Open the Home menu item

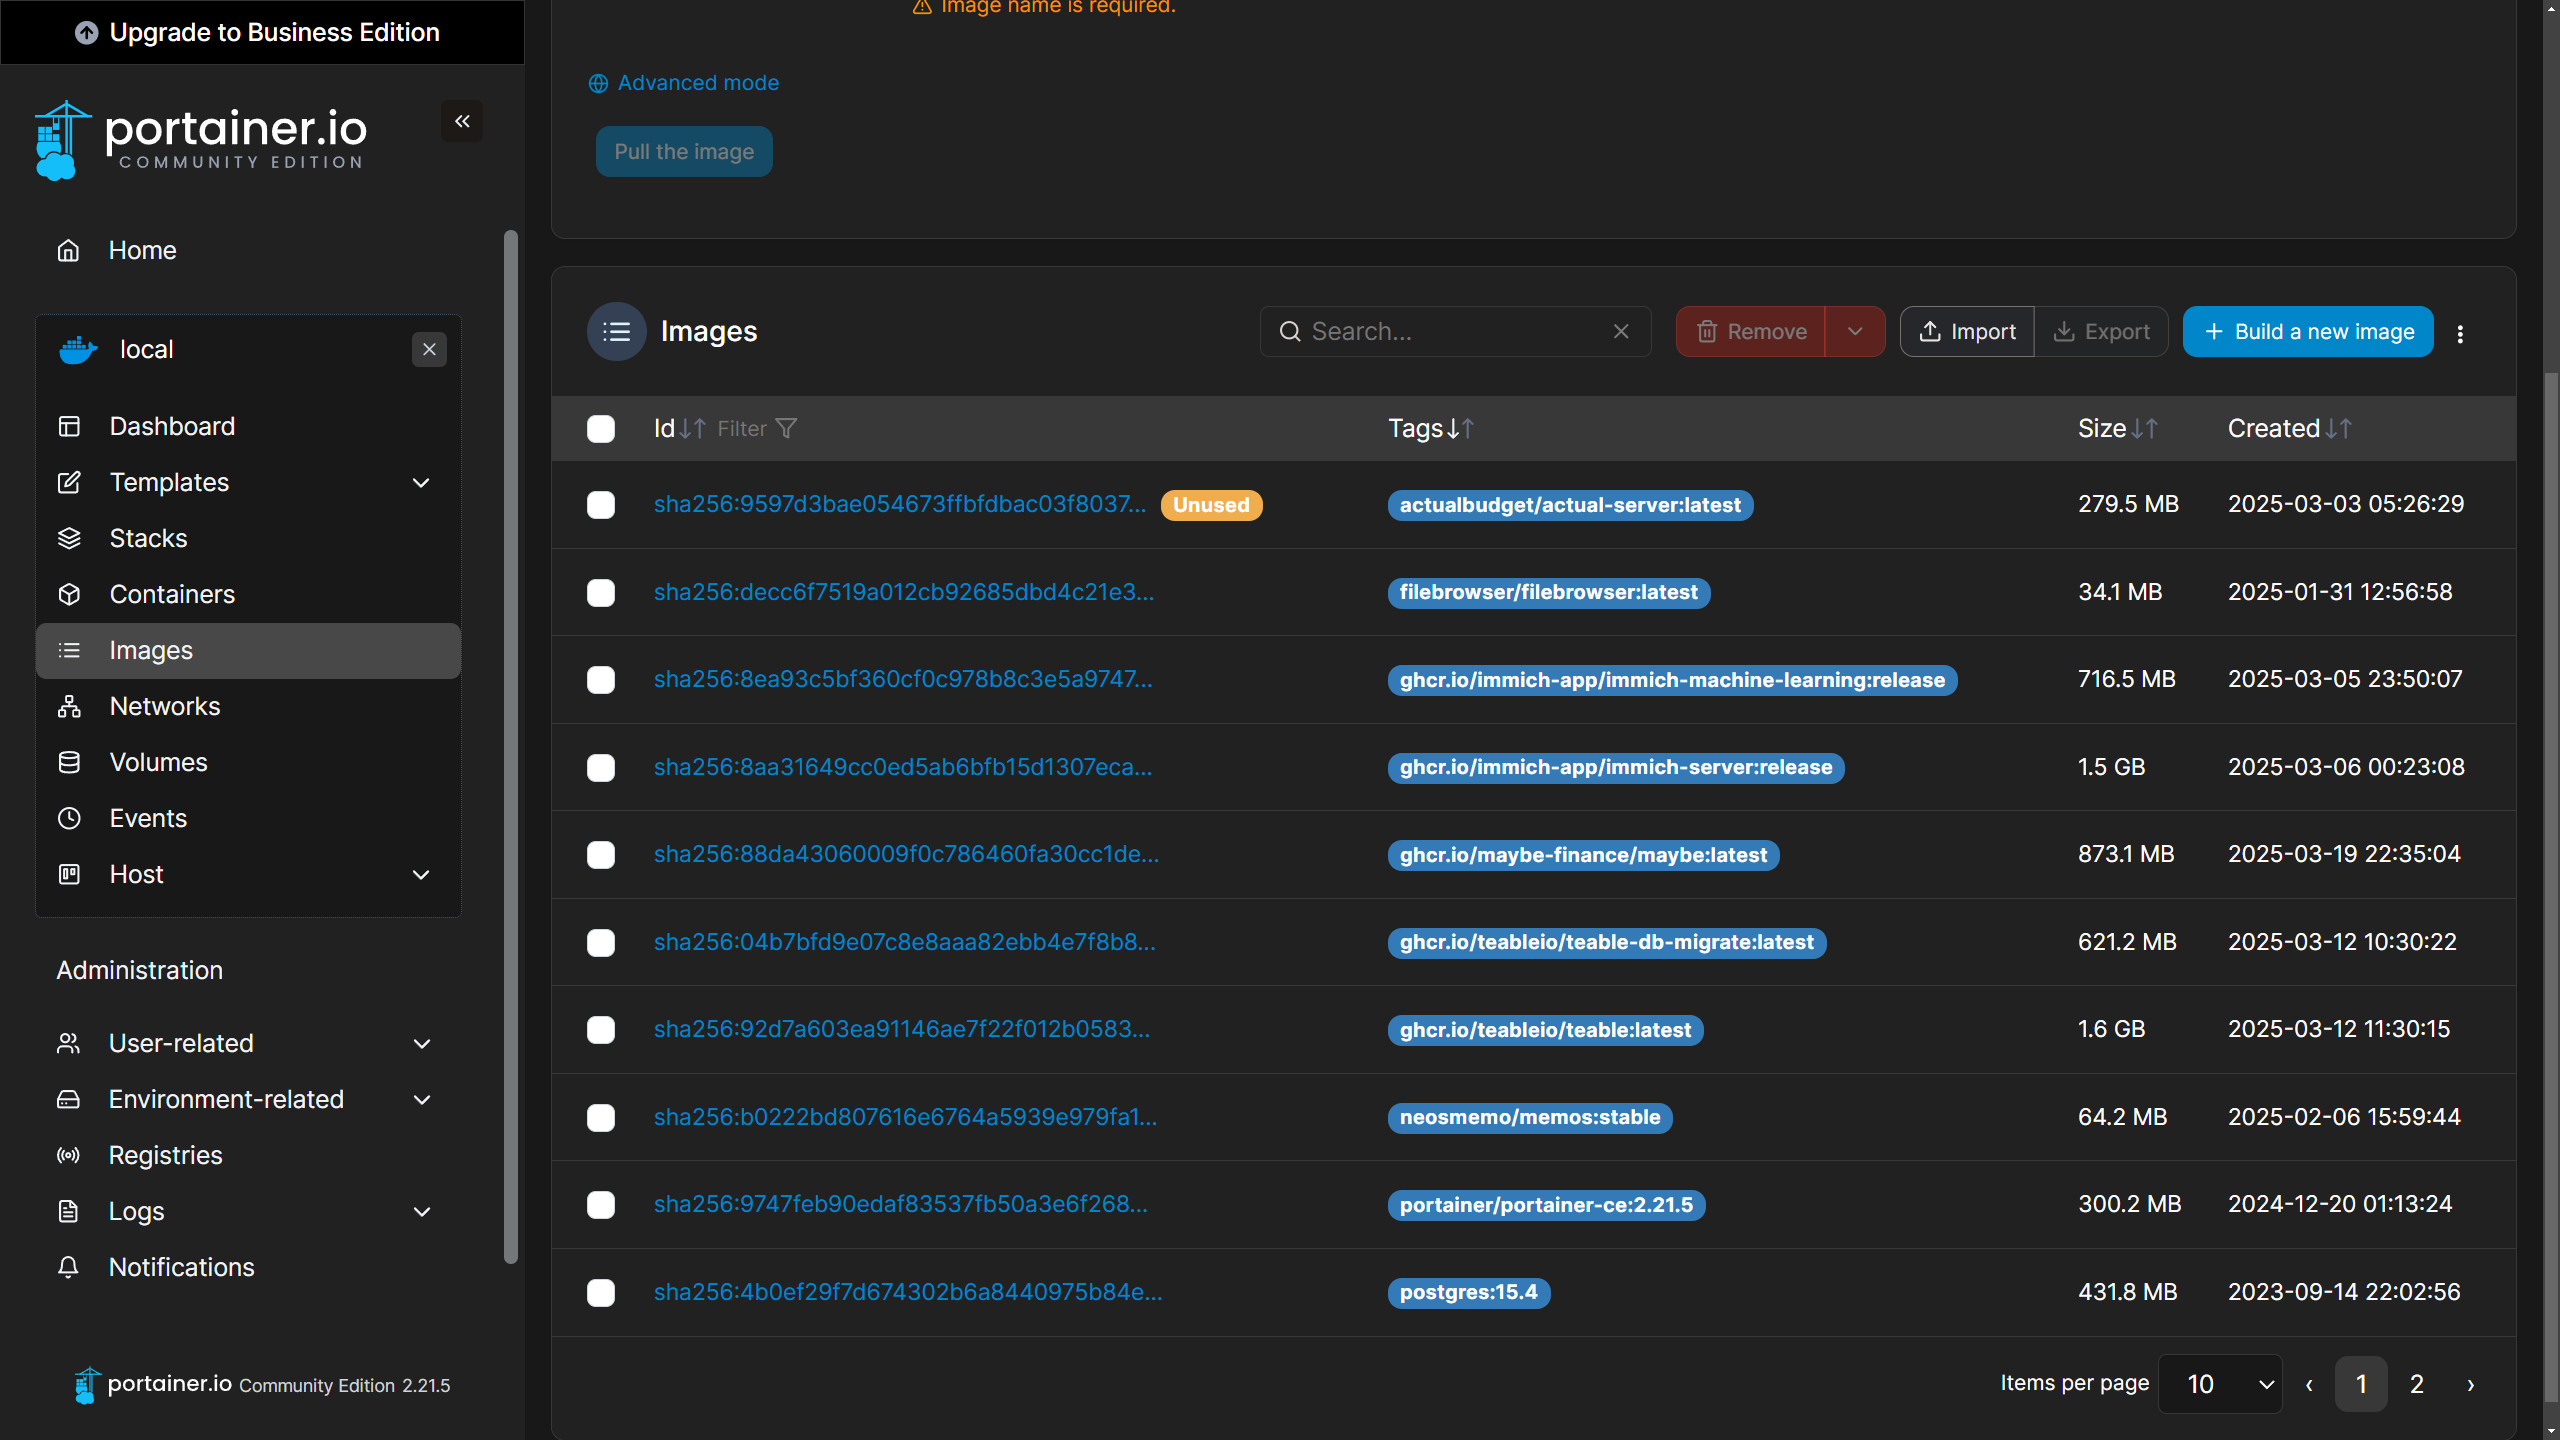[248, 250]
